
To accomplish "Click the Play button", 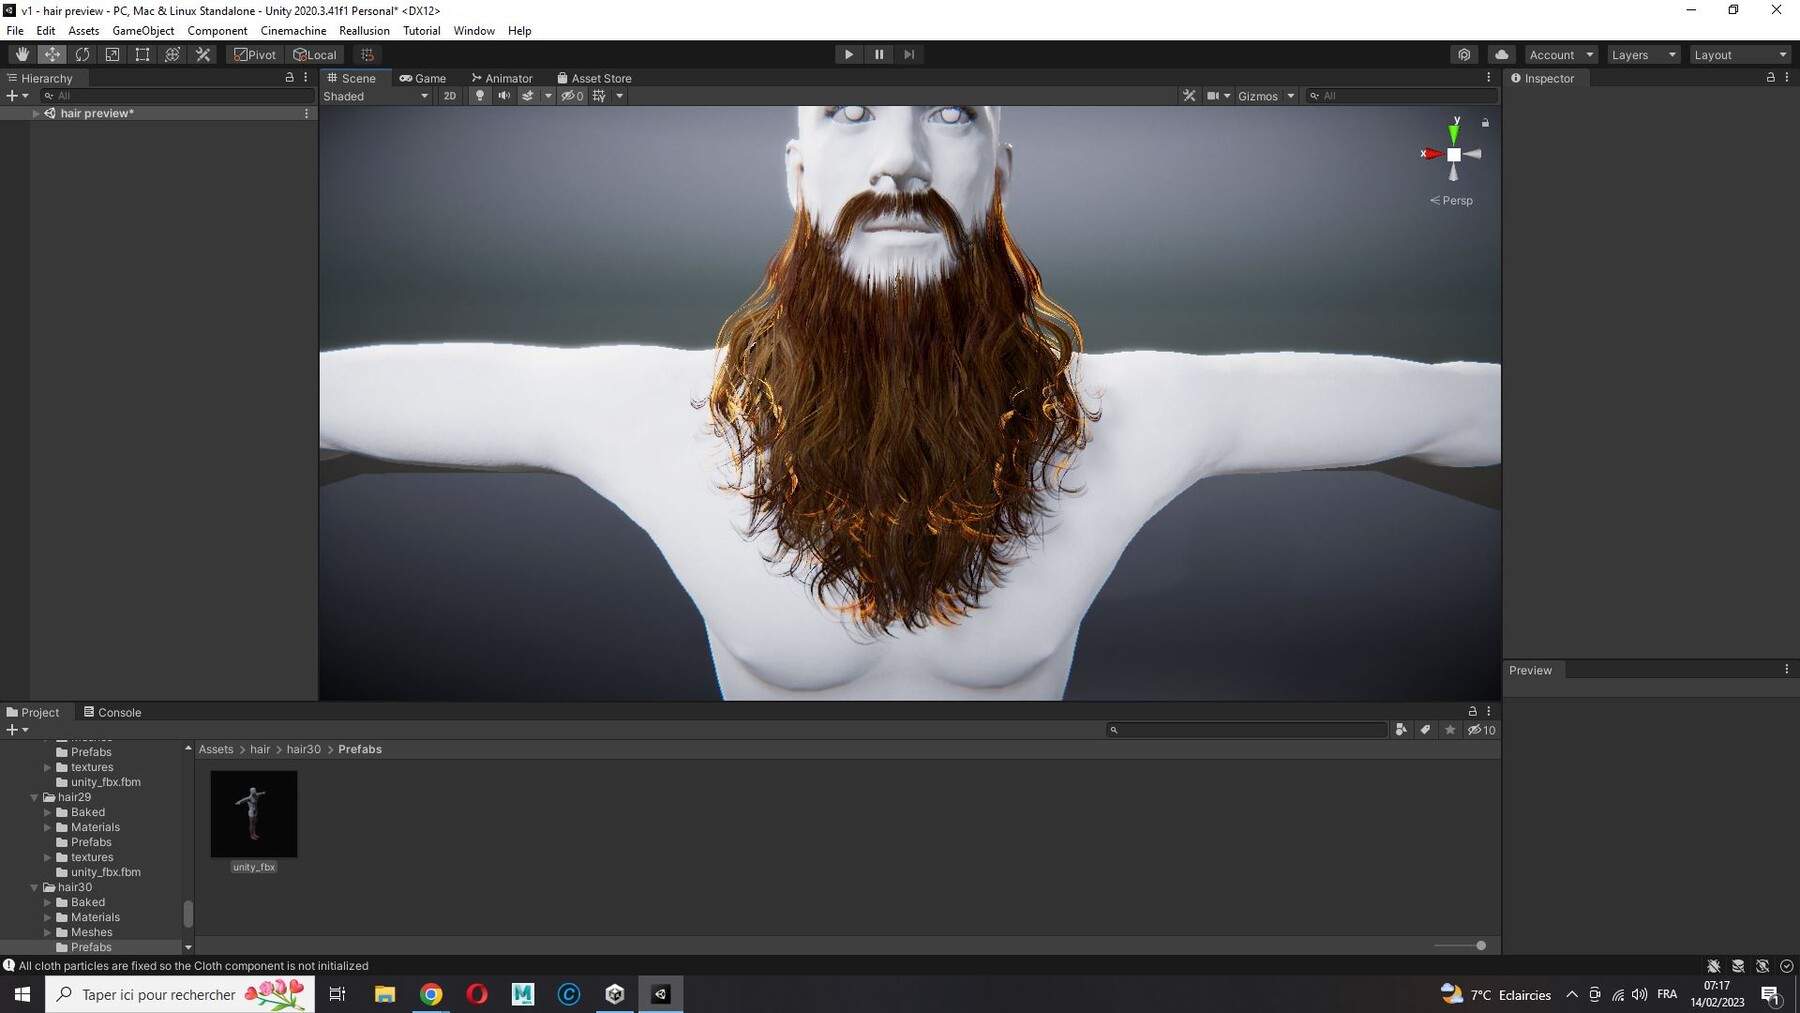I will [x=848, y=55].
